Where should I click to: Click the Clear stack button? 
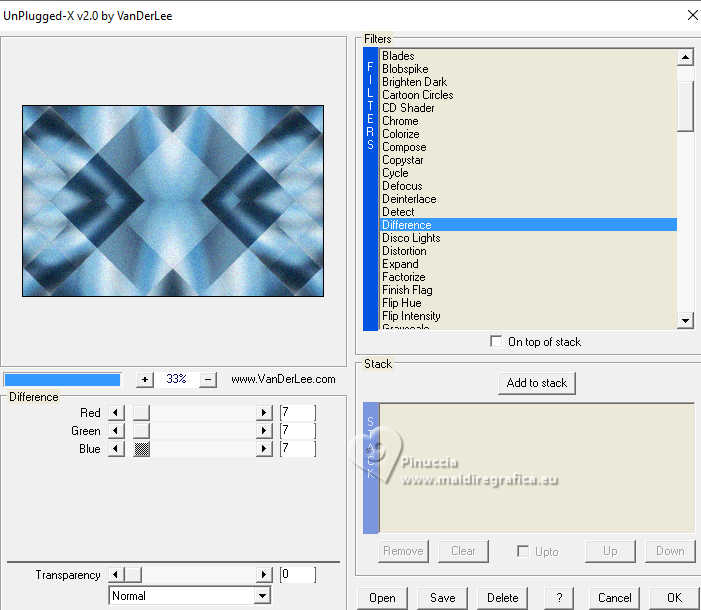click(x=463, y=551)
